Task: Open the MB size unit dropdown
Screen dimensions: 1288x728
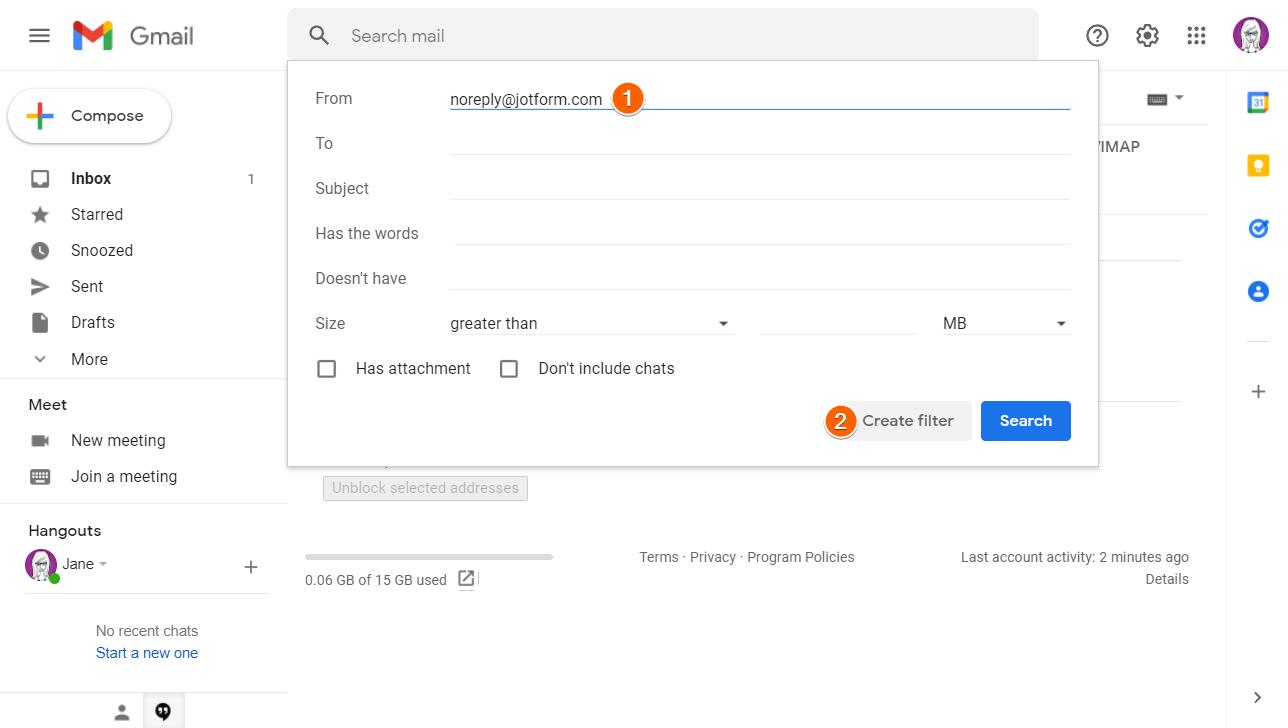Action: pos(1005,324)
